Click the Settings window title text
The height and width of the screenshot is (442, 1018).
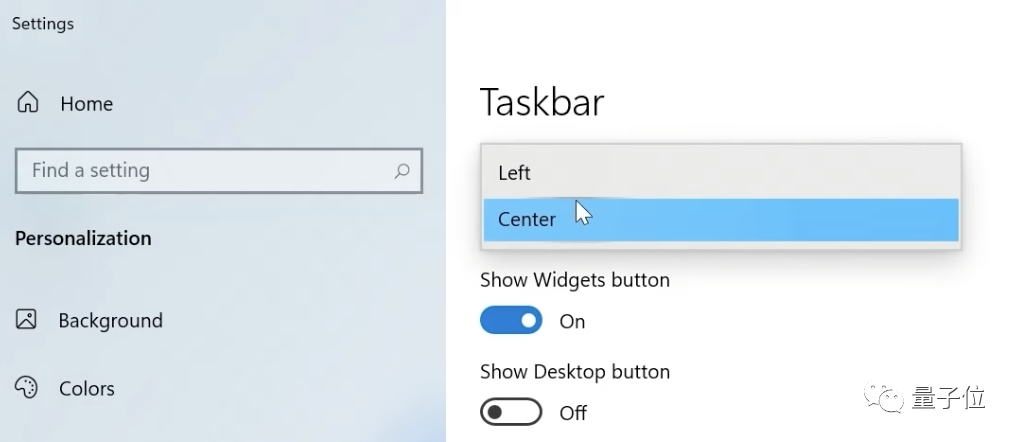point(42,23)
